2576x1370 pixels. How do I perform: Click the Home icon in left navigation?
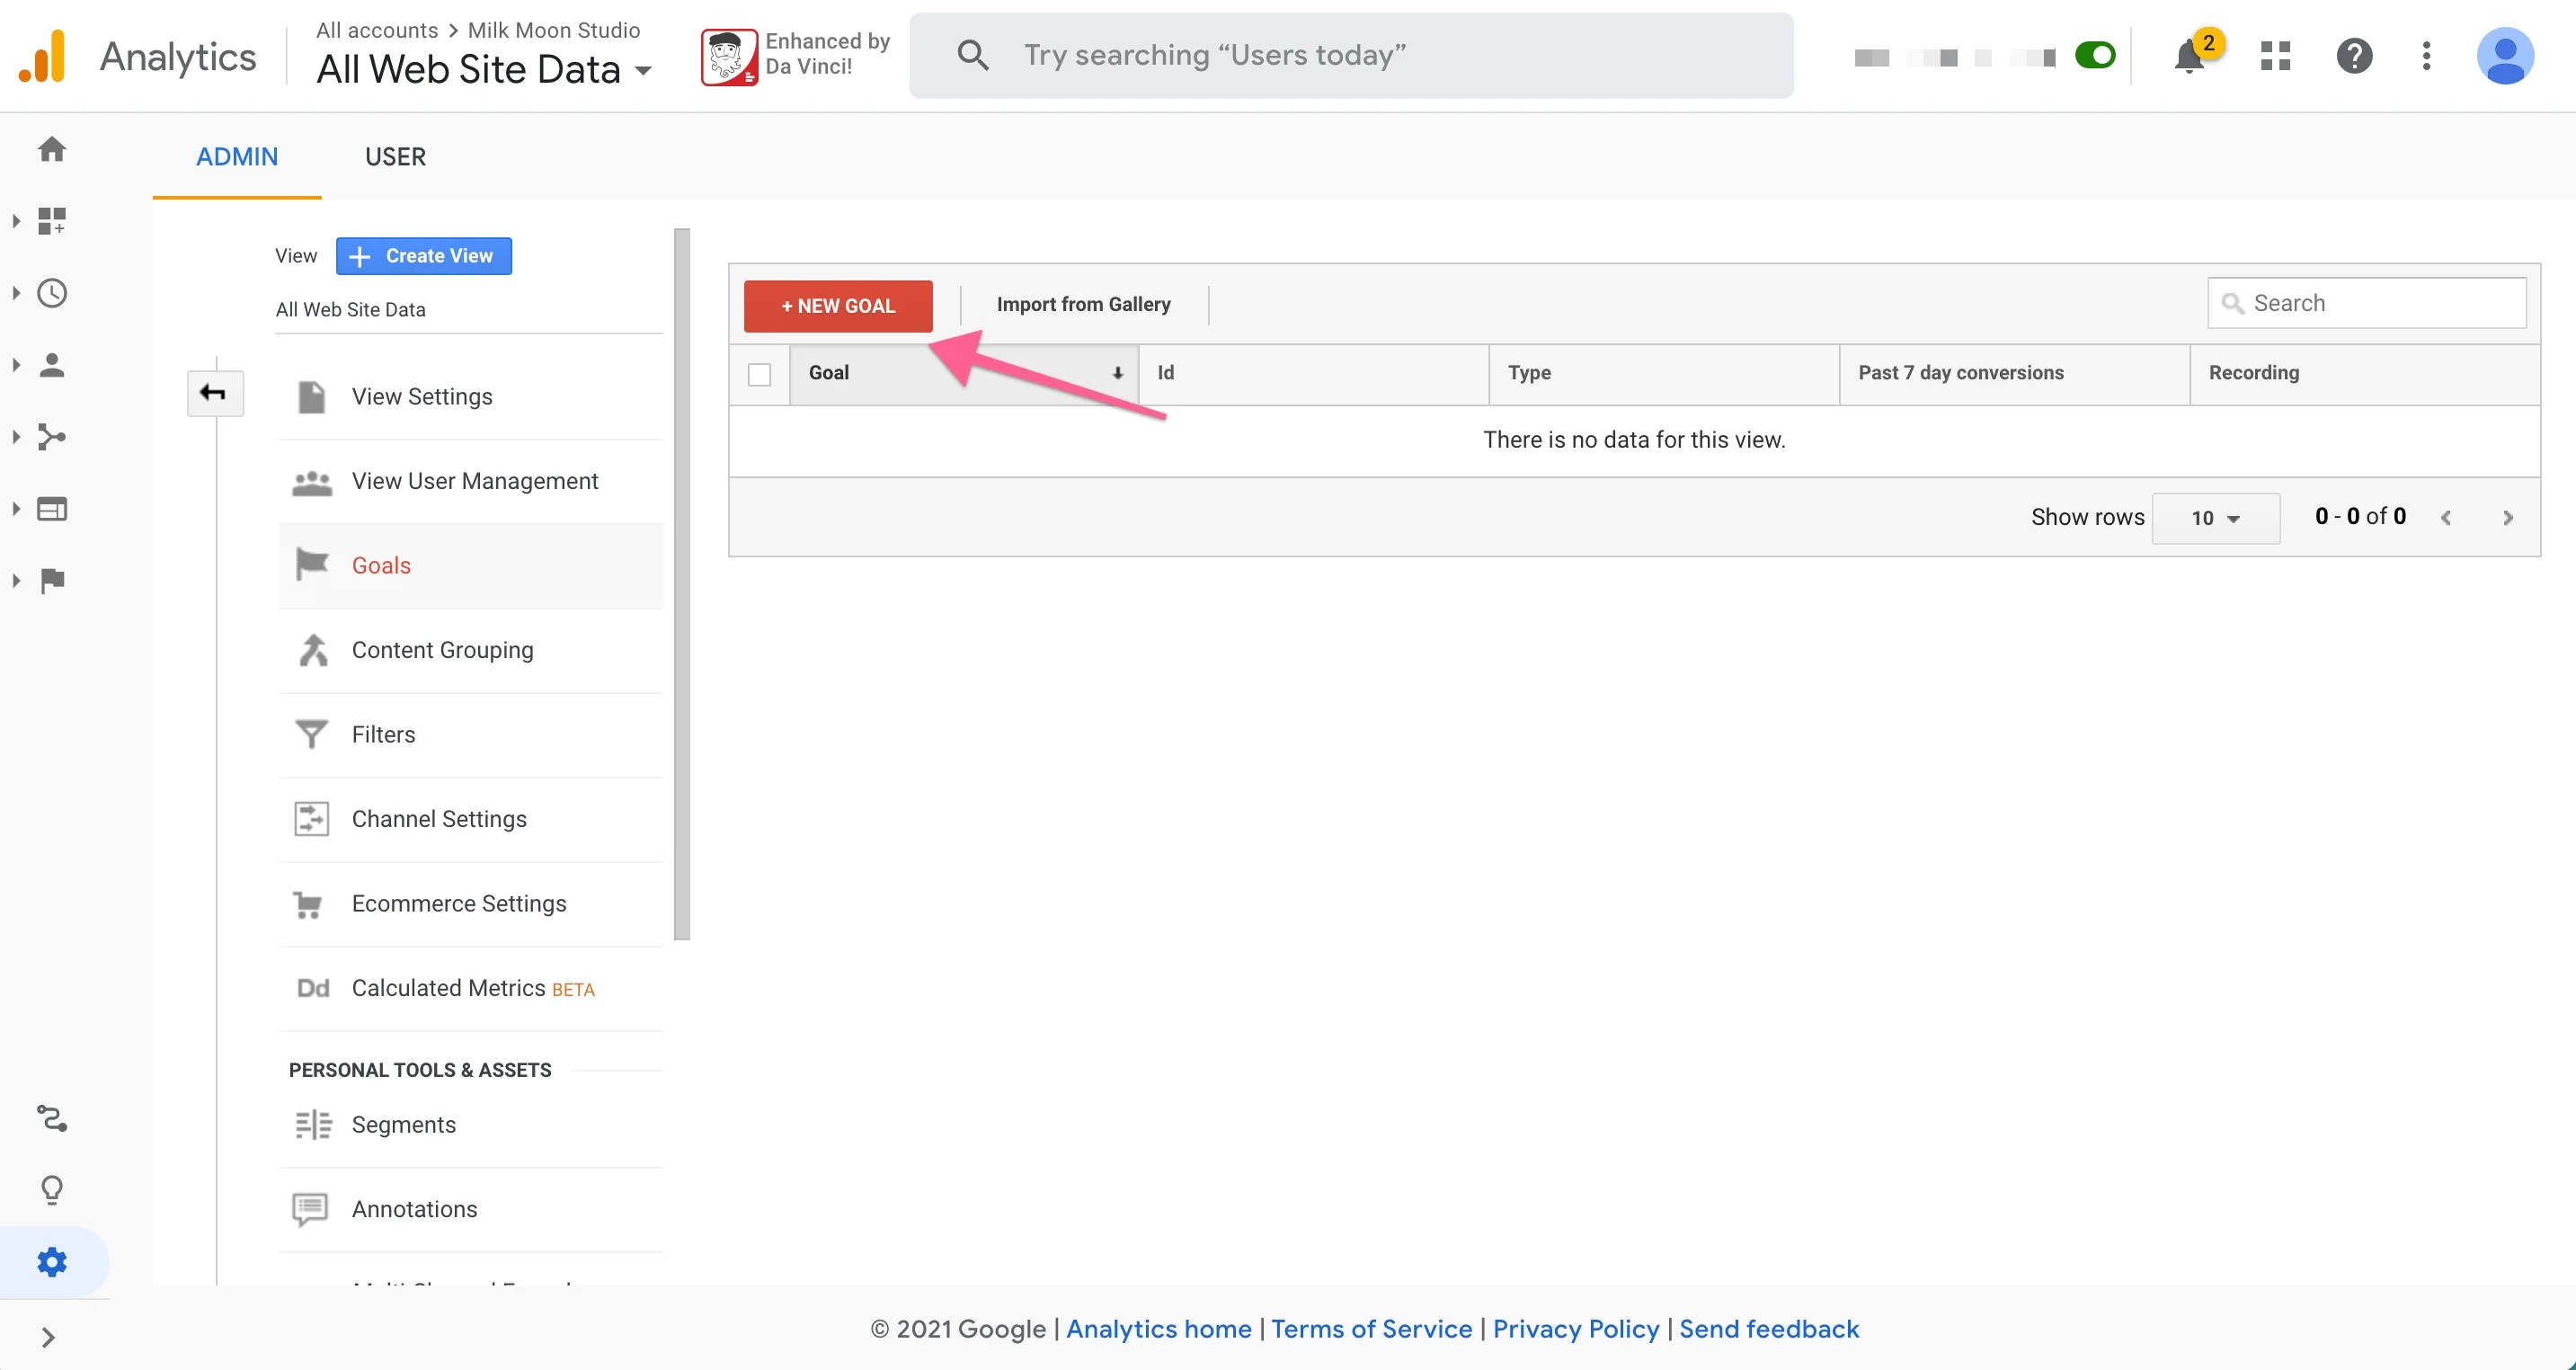coord(51,147)
